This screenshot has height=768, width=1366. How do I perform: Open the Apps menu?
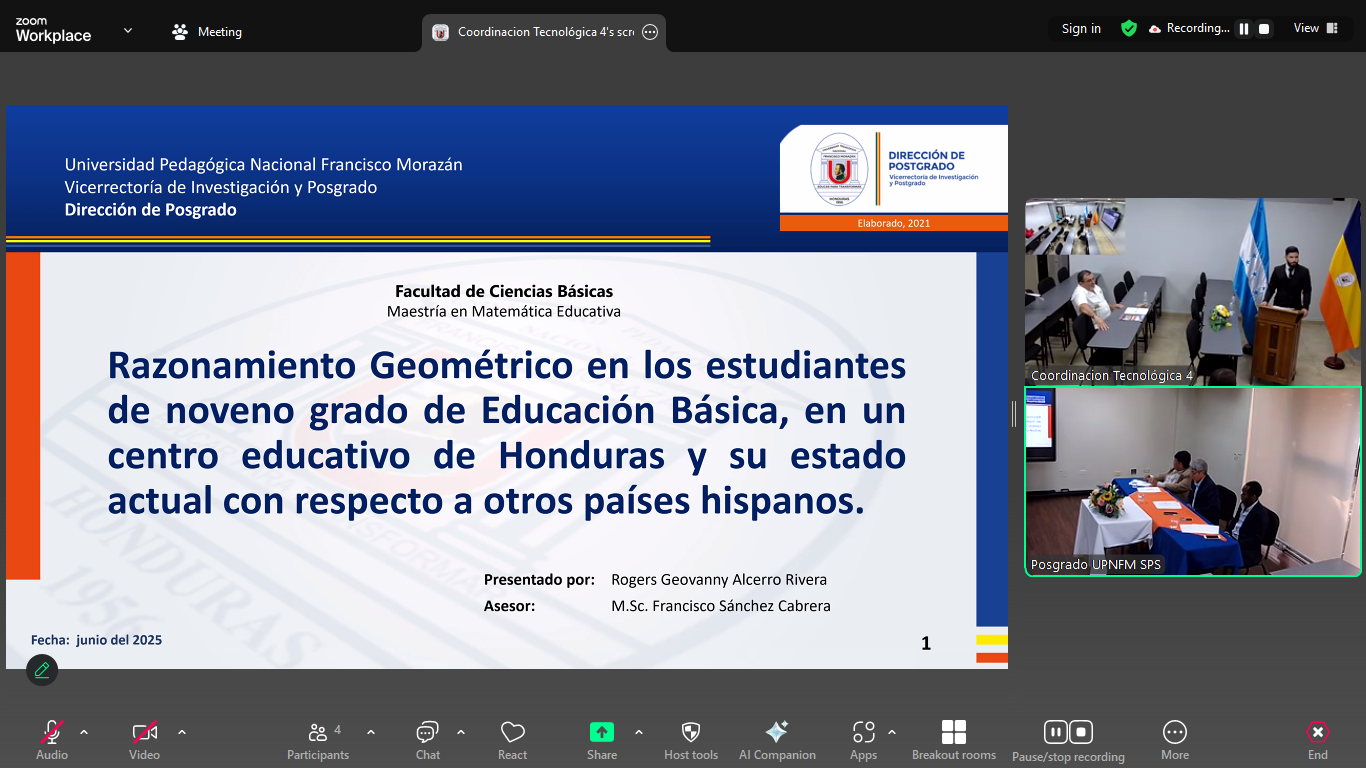[864, 740]
